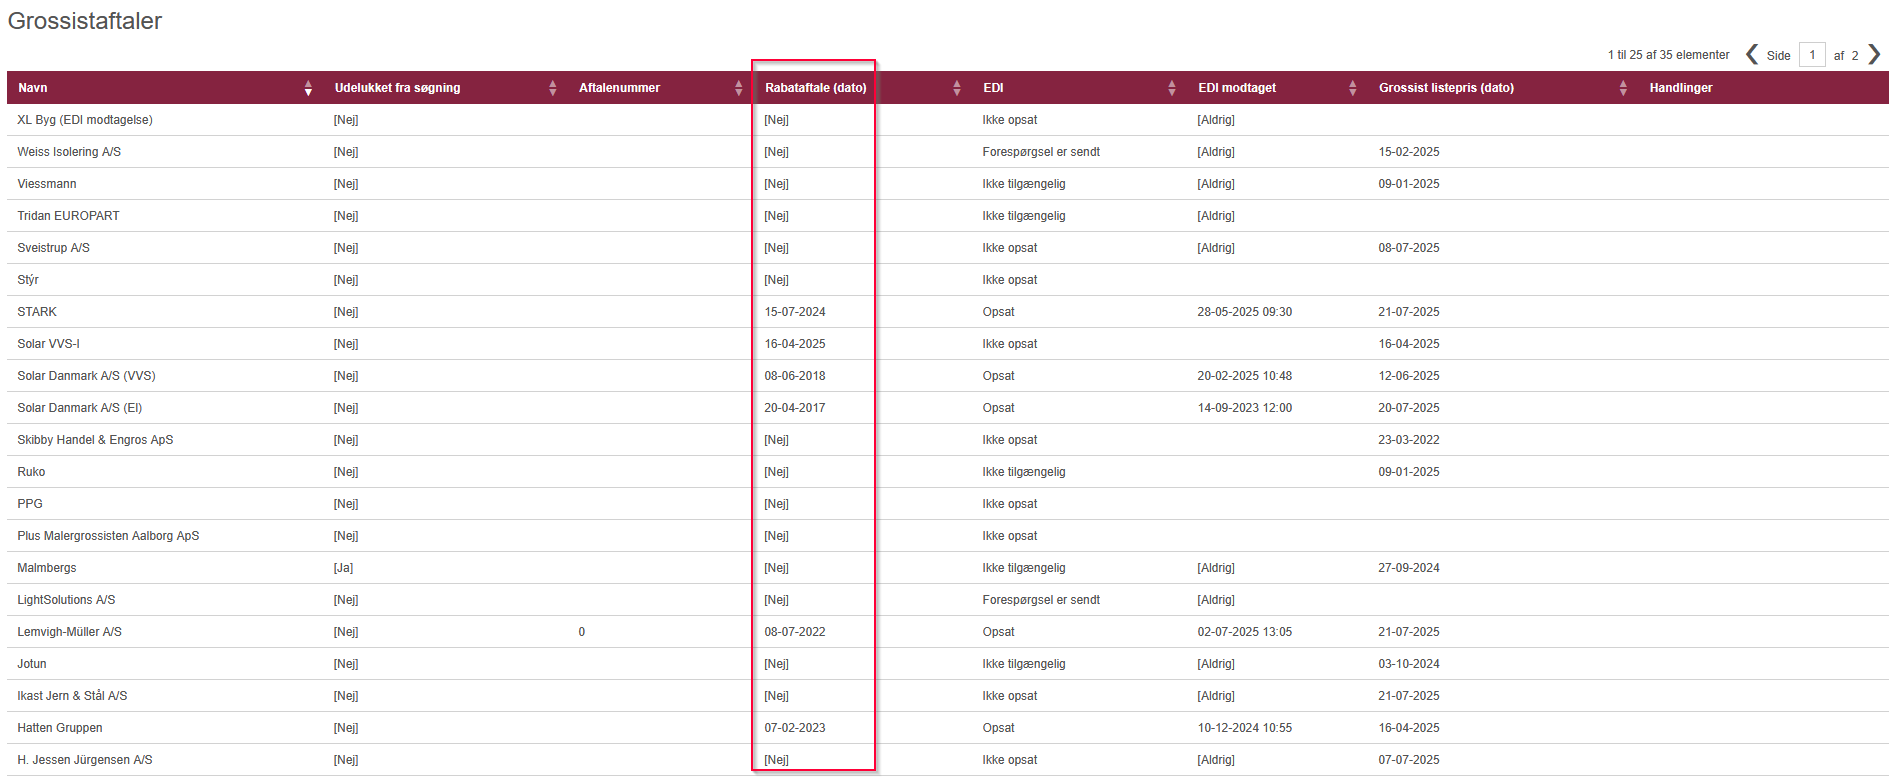Click Hatten Gruppen rebate date 07-02-2023
The image size is (1897, 782).
click(795, 728)
